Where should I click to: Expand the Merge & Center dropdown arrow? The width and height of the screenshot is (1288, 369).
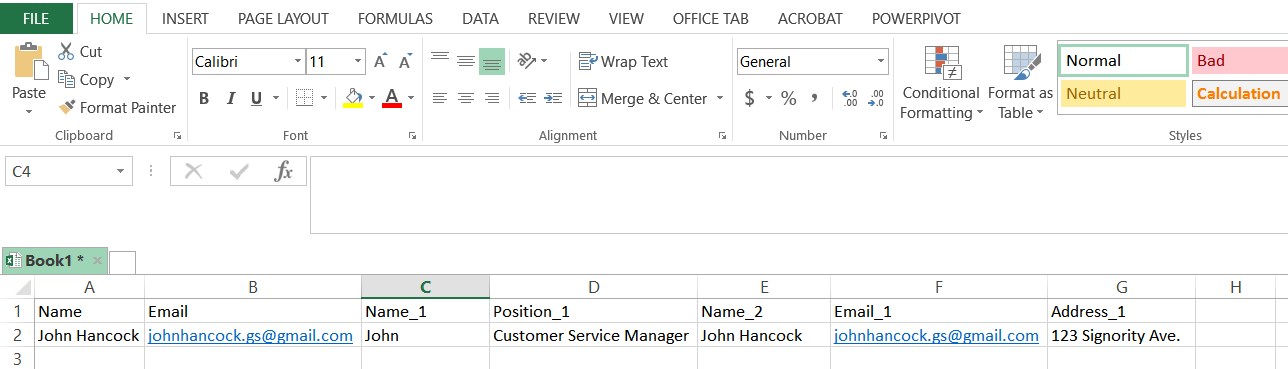718,99
